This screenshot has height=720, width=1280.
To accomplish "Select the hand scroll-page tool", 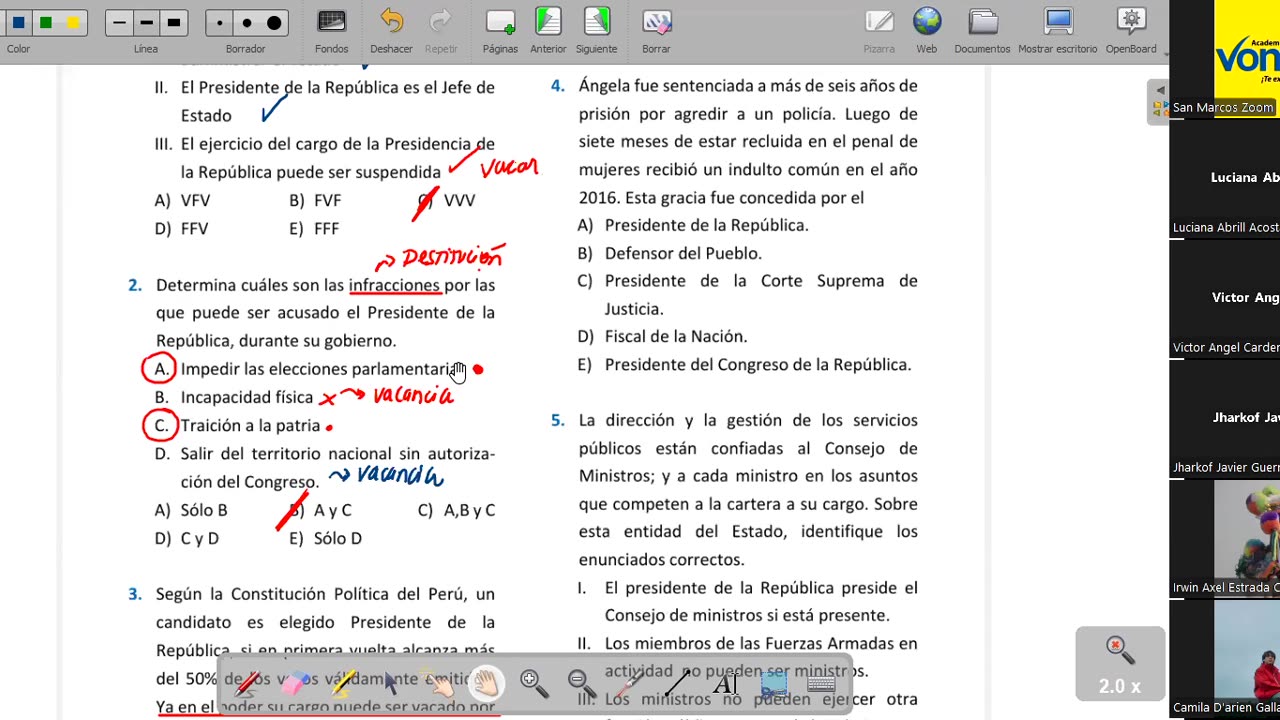I will coord(486,683).
